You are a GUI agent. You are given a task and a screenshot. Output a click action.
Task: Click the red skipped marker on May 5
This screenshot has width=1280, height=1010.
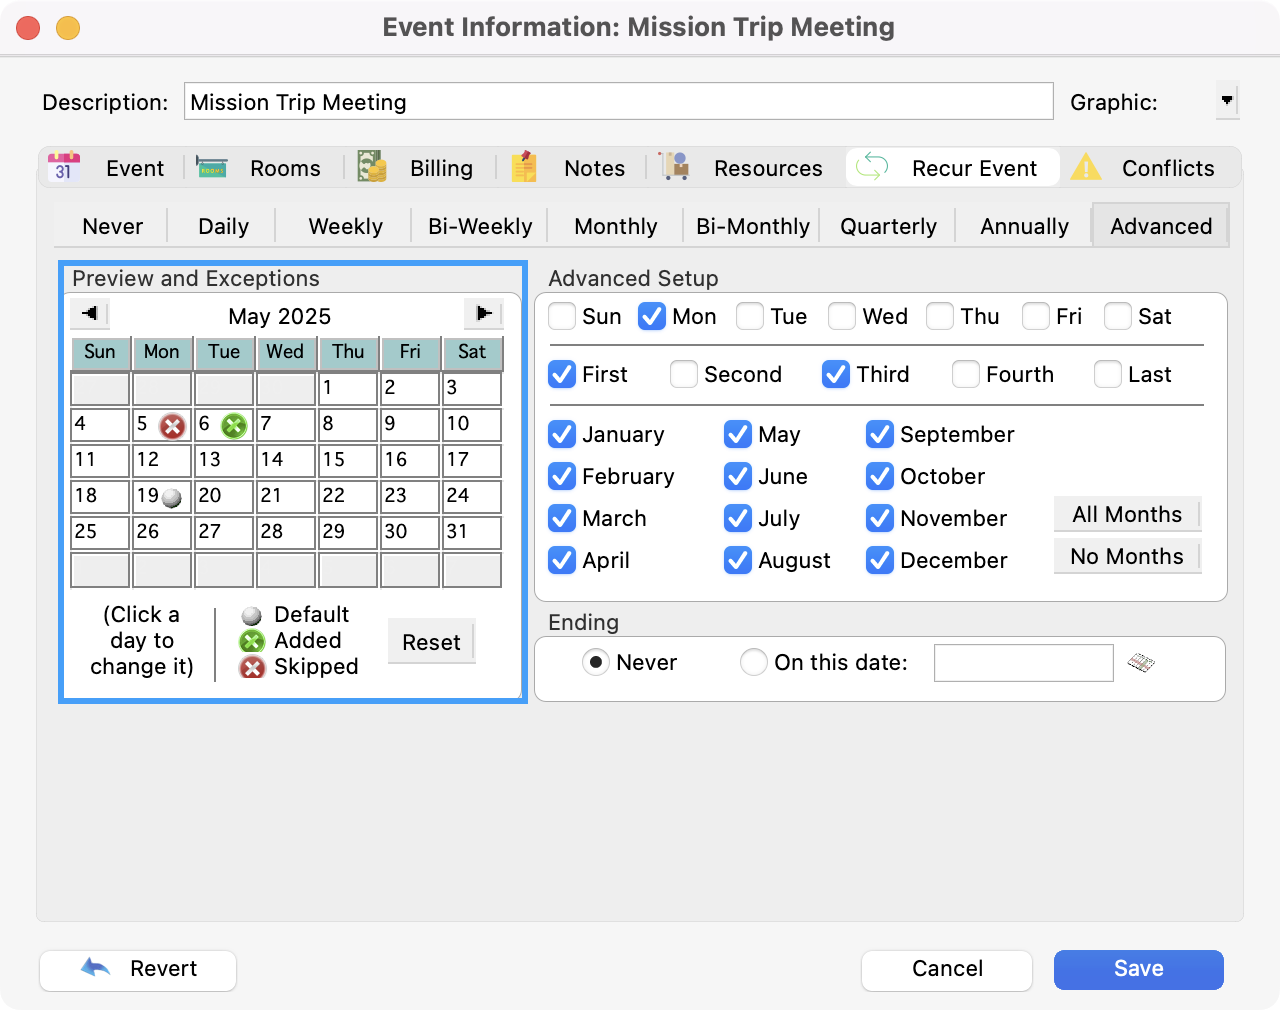(173, 427)
